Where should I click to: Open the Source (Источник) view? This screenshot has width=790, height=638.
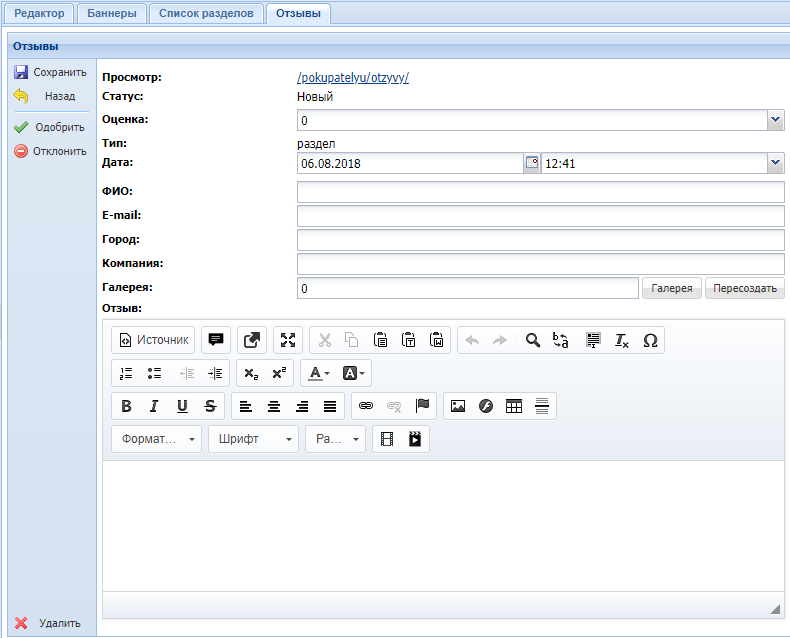(x=153, y=340)
